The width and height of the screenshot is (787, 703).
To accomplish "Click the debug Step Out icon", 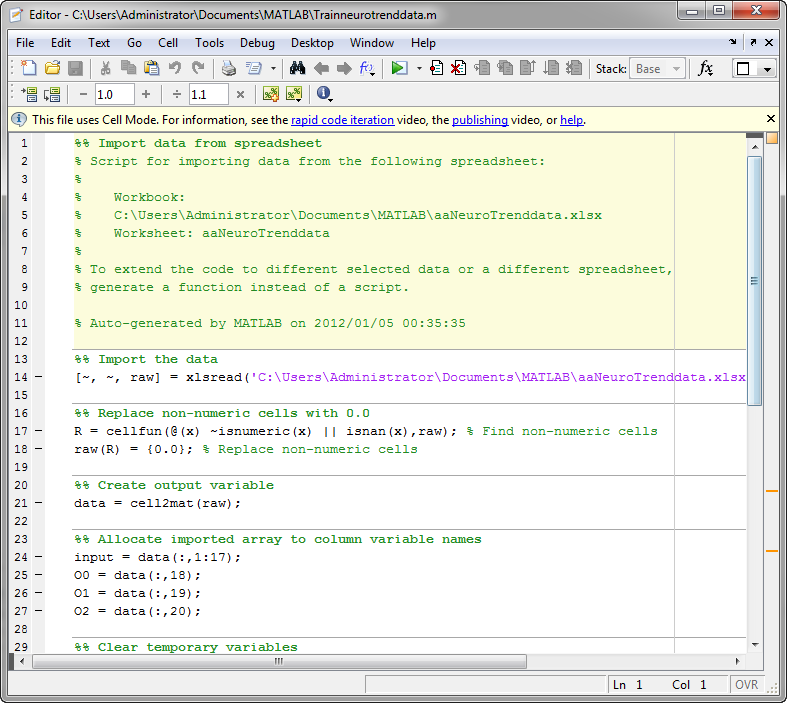I will (528, 68).
